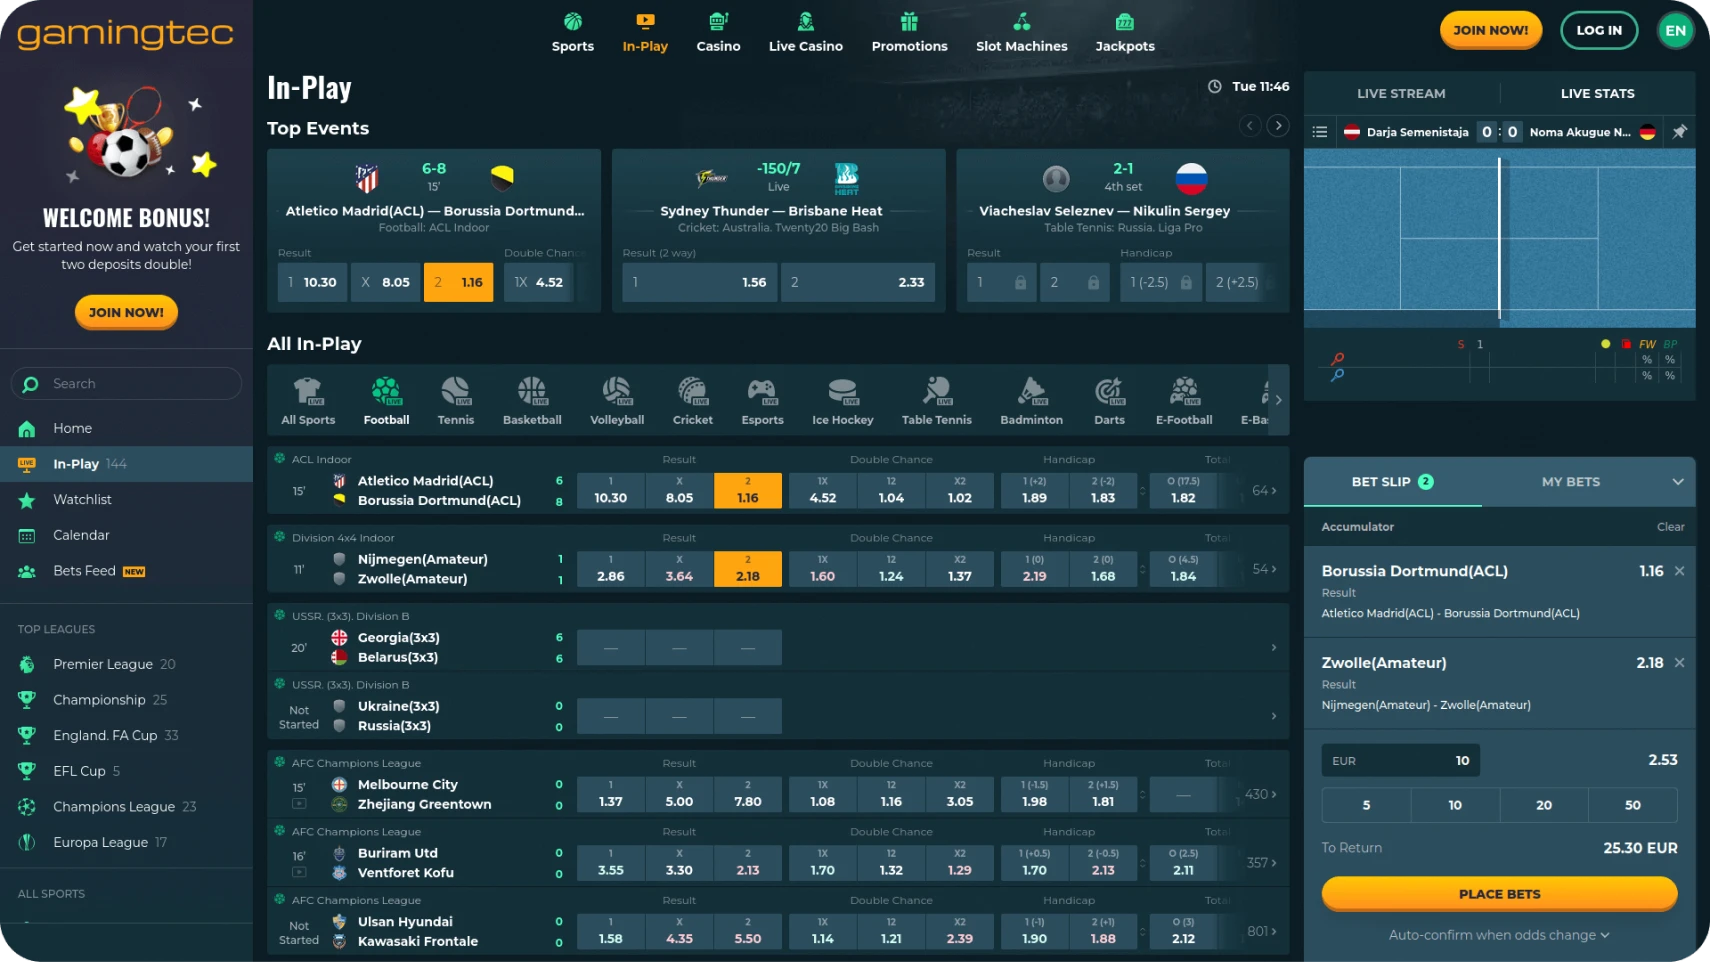Viewport: 1710px width, 962px height.
Task: Select the Tennis sport filter icon
Action: pyautogui.click(x=455, y=391)
